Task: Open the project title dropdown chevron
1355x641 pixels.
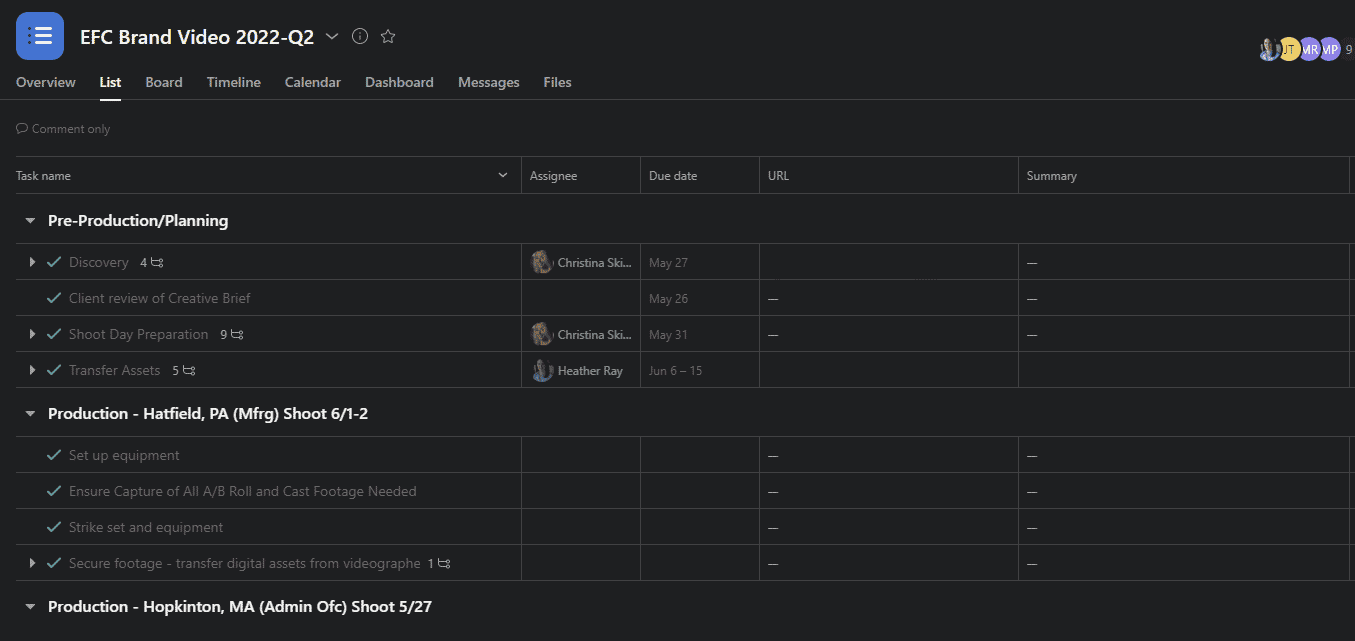Action: tap(332, 37)
